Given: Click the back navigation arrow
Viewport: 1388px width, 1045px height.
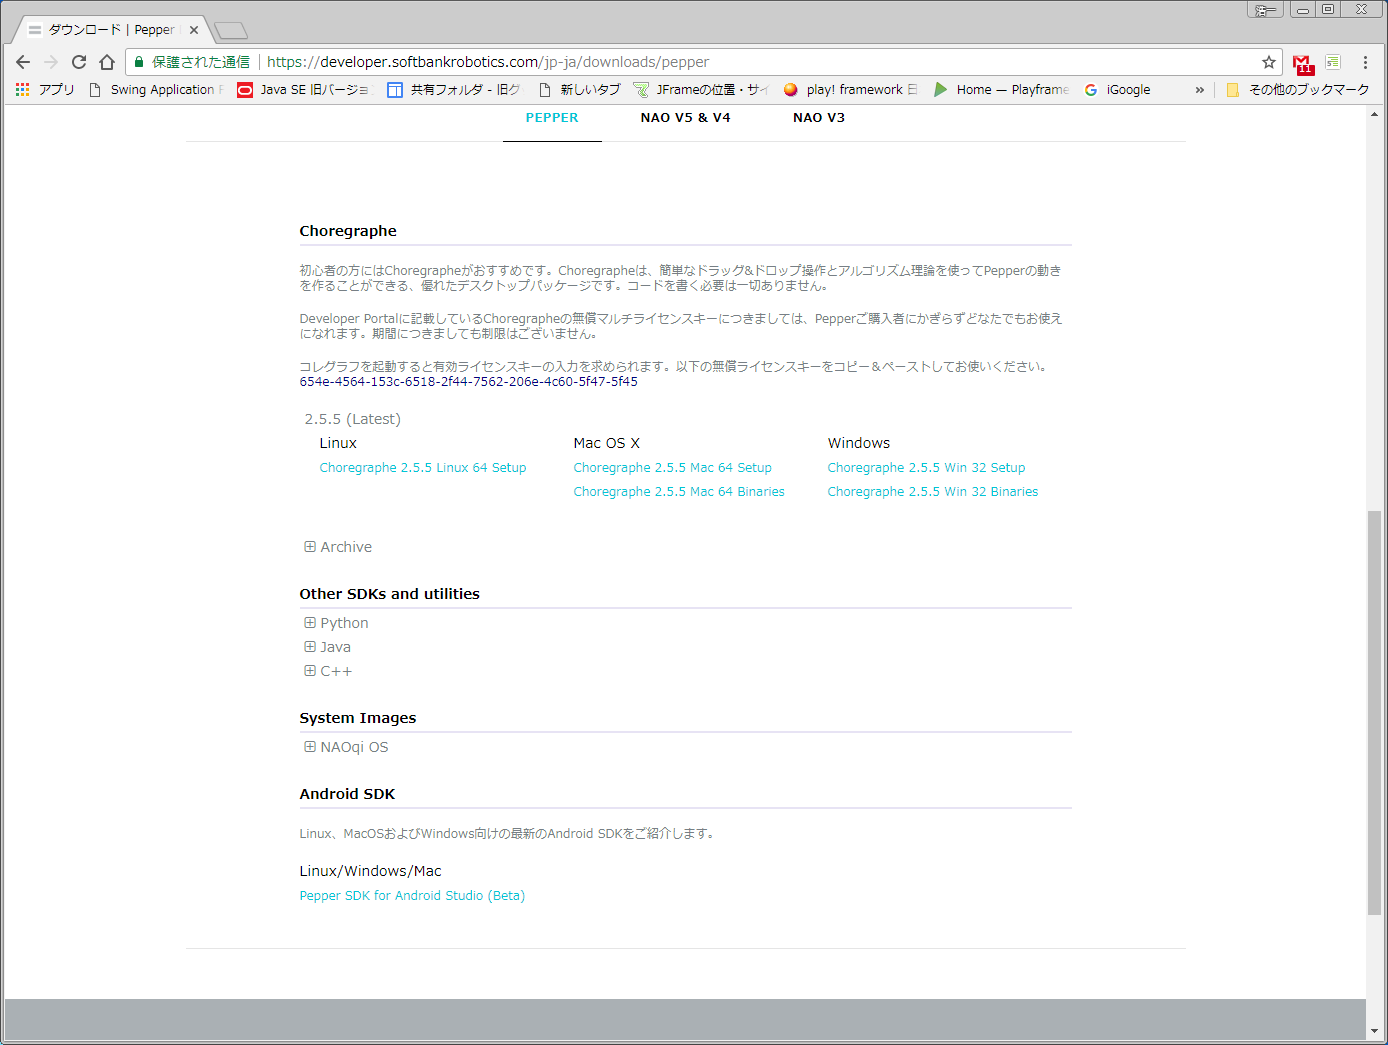Looking at the screenshot, I should [x=23, y=62].
